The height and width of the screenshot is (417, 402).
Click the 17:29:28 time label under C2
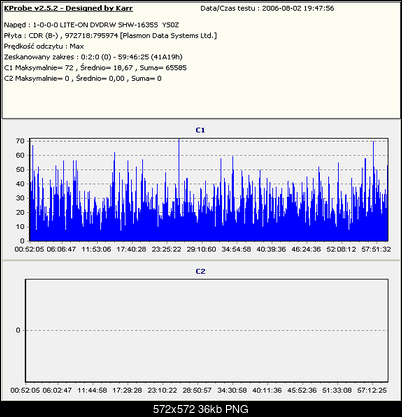click(x=127, y=390)
